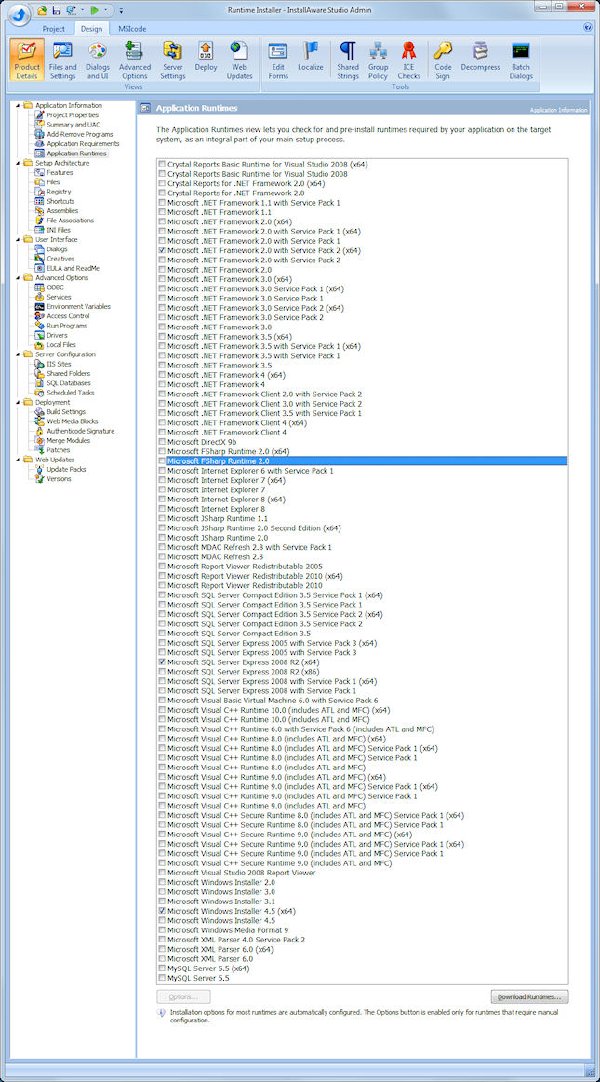
Task: Open the Web Updates view
Action: pos(239,60)
